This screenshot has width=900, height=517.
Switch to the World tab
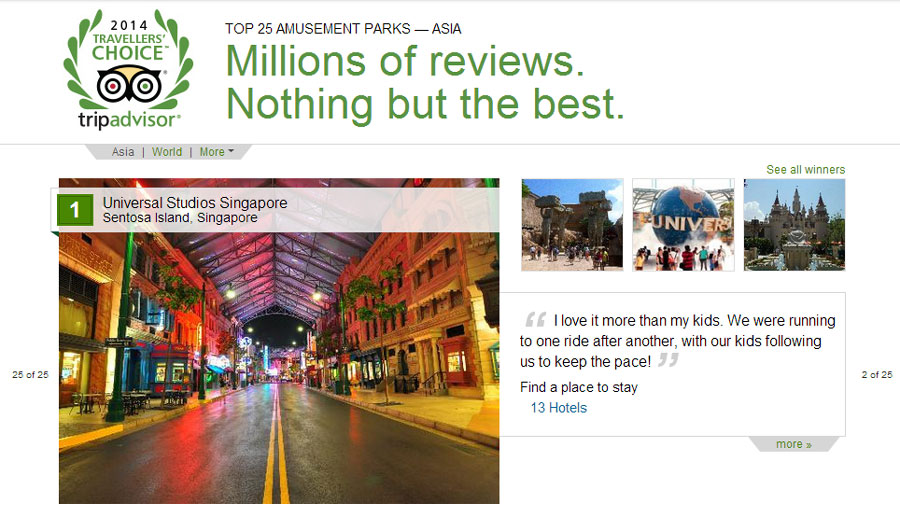[167, 152]
